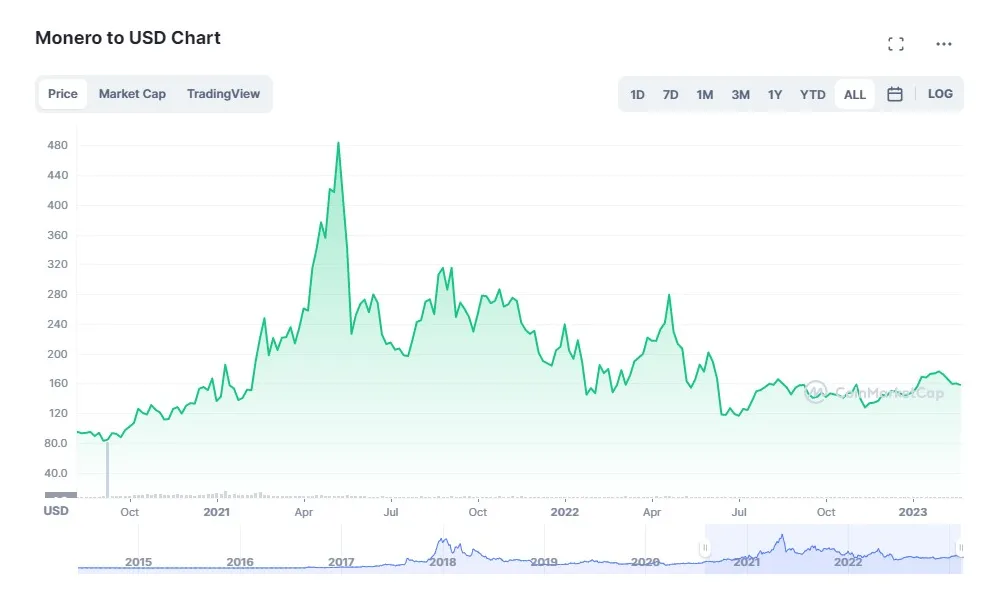Select the 1D time range
This screenshot has height=595, width=996.
(637, 93)
